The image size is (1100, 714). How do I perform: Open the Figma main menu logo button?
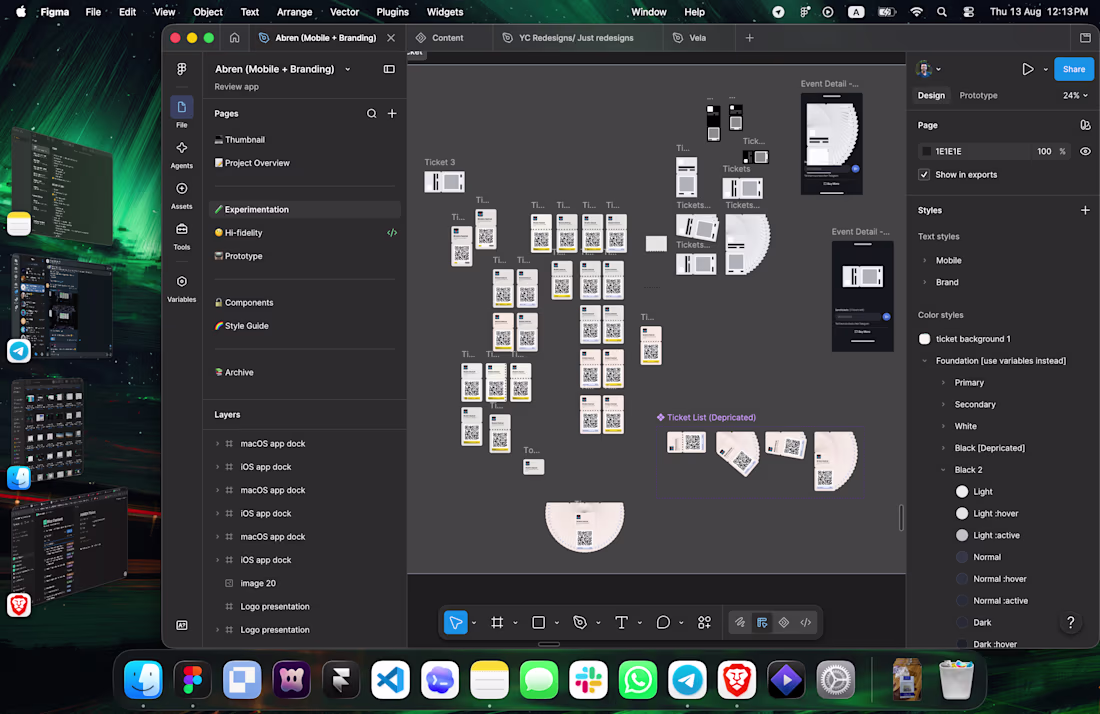pyautogui.click(x=182, y=69)
